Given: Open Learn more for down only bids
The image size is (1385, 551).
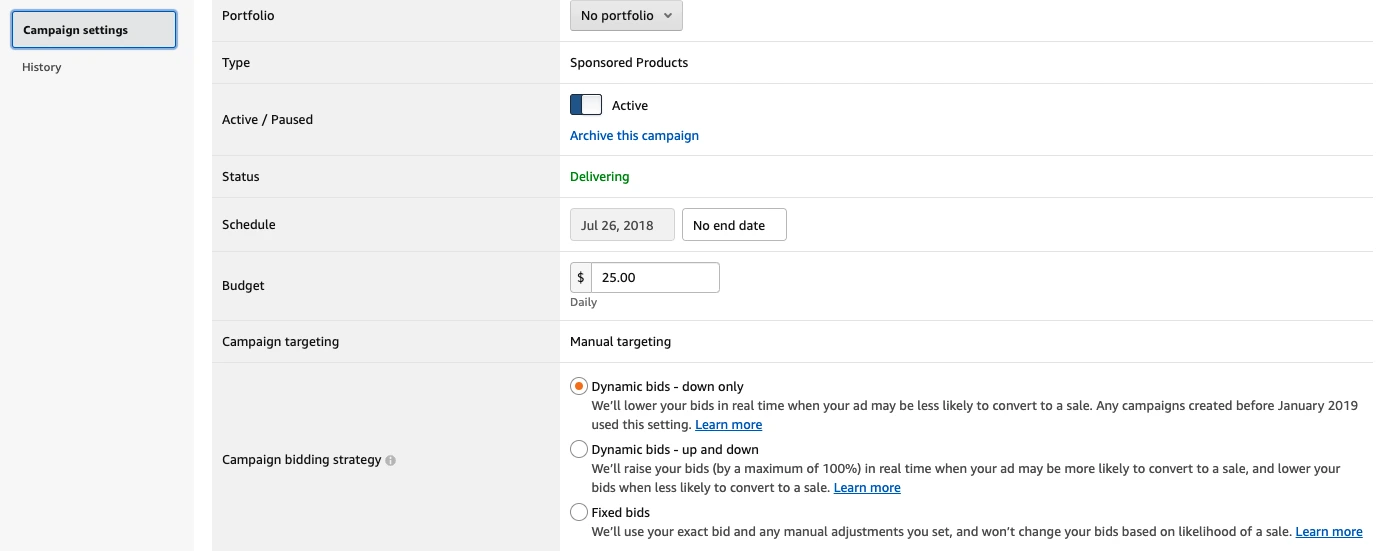Looking at the screenshot, I should coord(728,425).
